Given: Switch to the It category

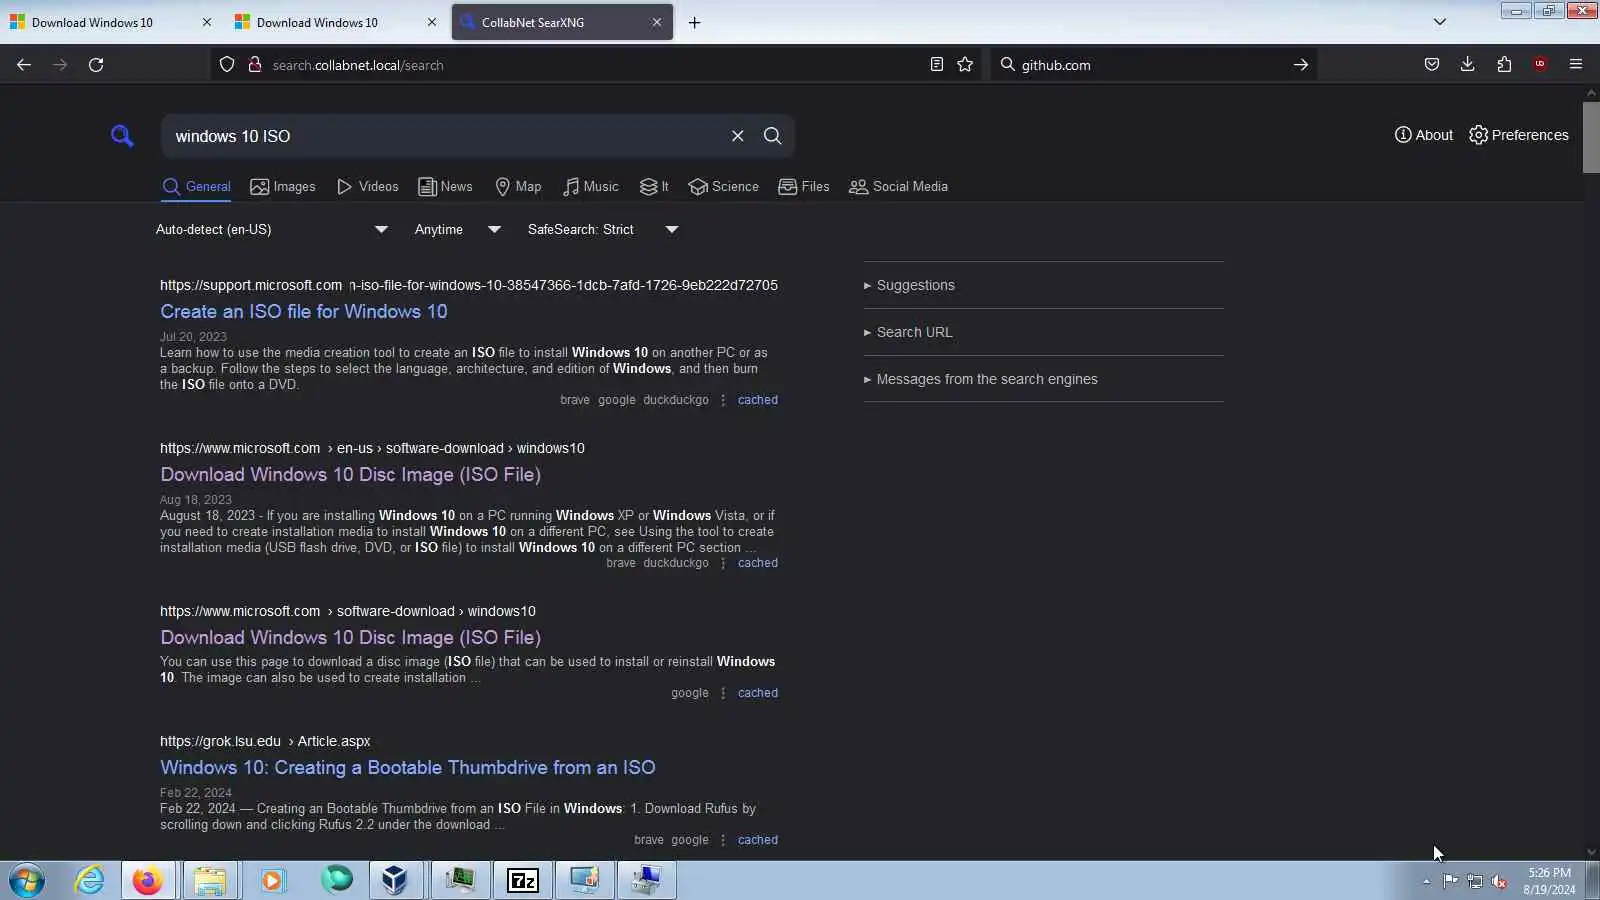Looking at the screenshot, I should [654, 187].
